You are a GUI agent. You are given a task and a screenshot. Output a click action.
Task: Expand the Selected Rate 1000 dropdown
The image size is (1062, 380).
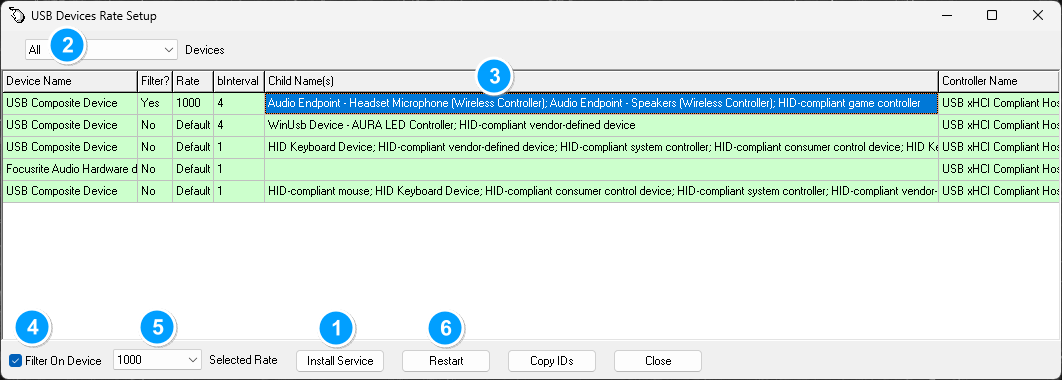(x=157, y=360)
